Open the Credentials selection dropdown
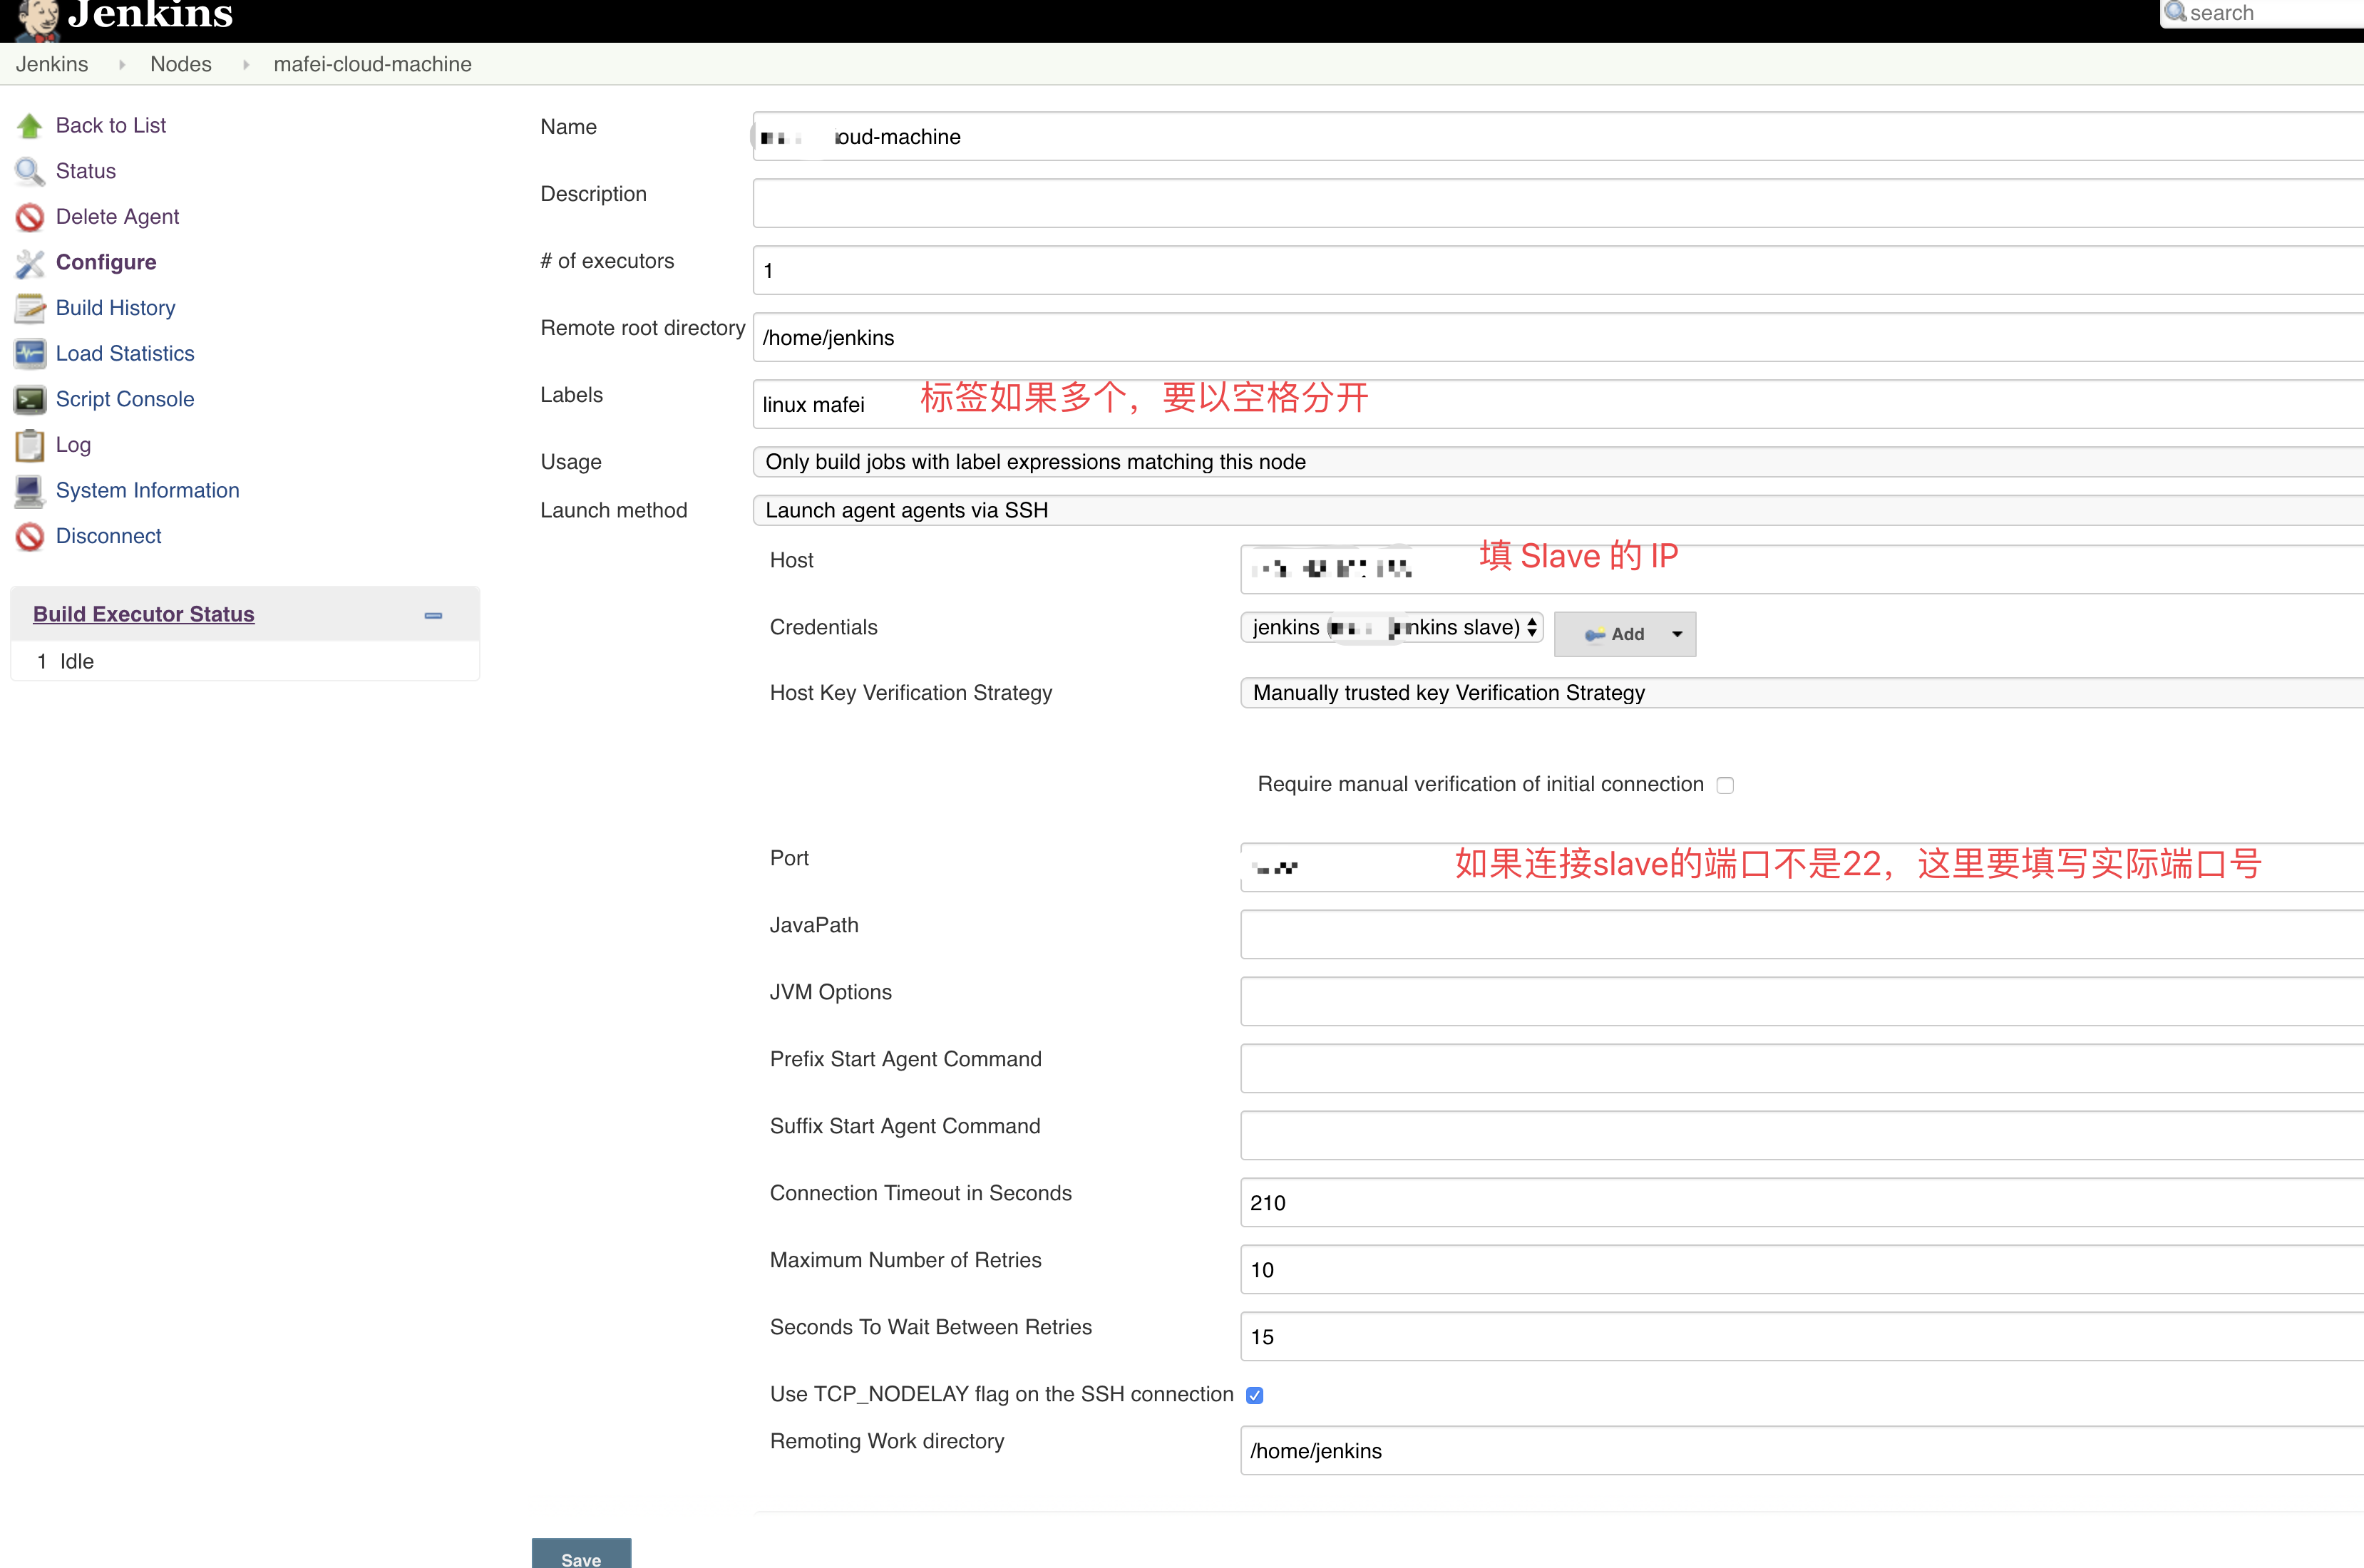Image resolution: width=2364 pixels, height=1568 pixels. (1392, 628)
